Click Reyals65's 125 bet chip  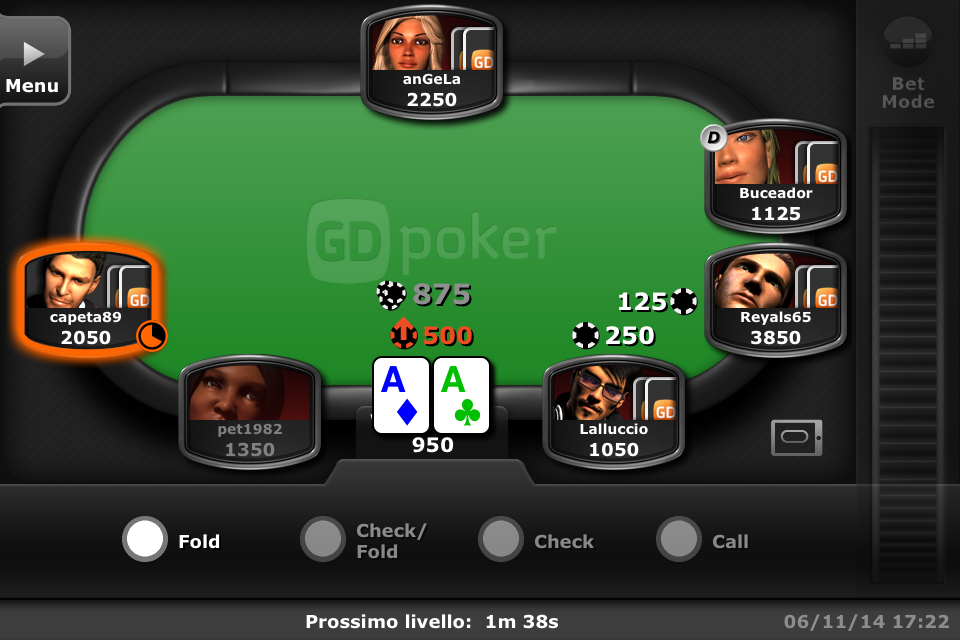683,301
